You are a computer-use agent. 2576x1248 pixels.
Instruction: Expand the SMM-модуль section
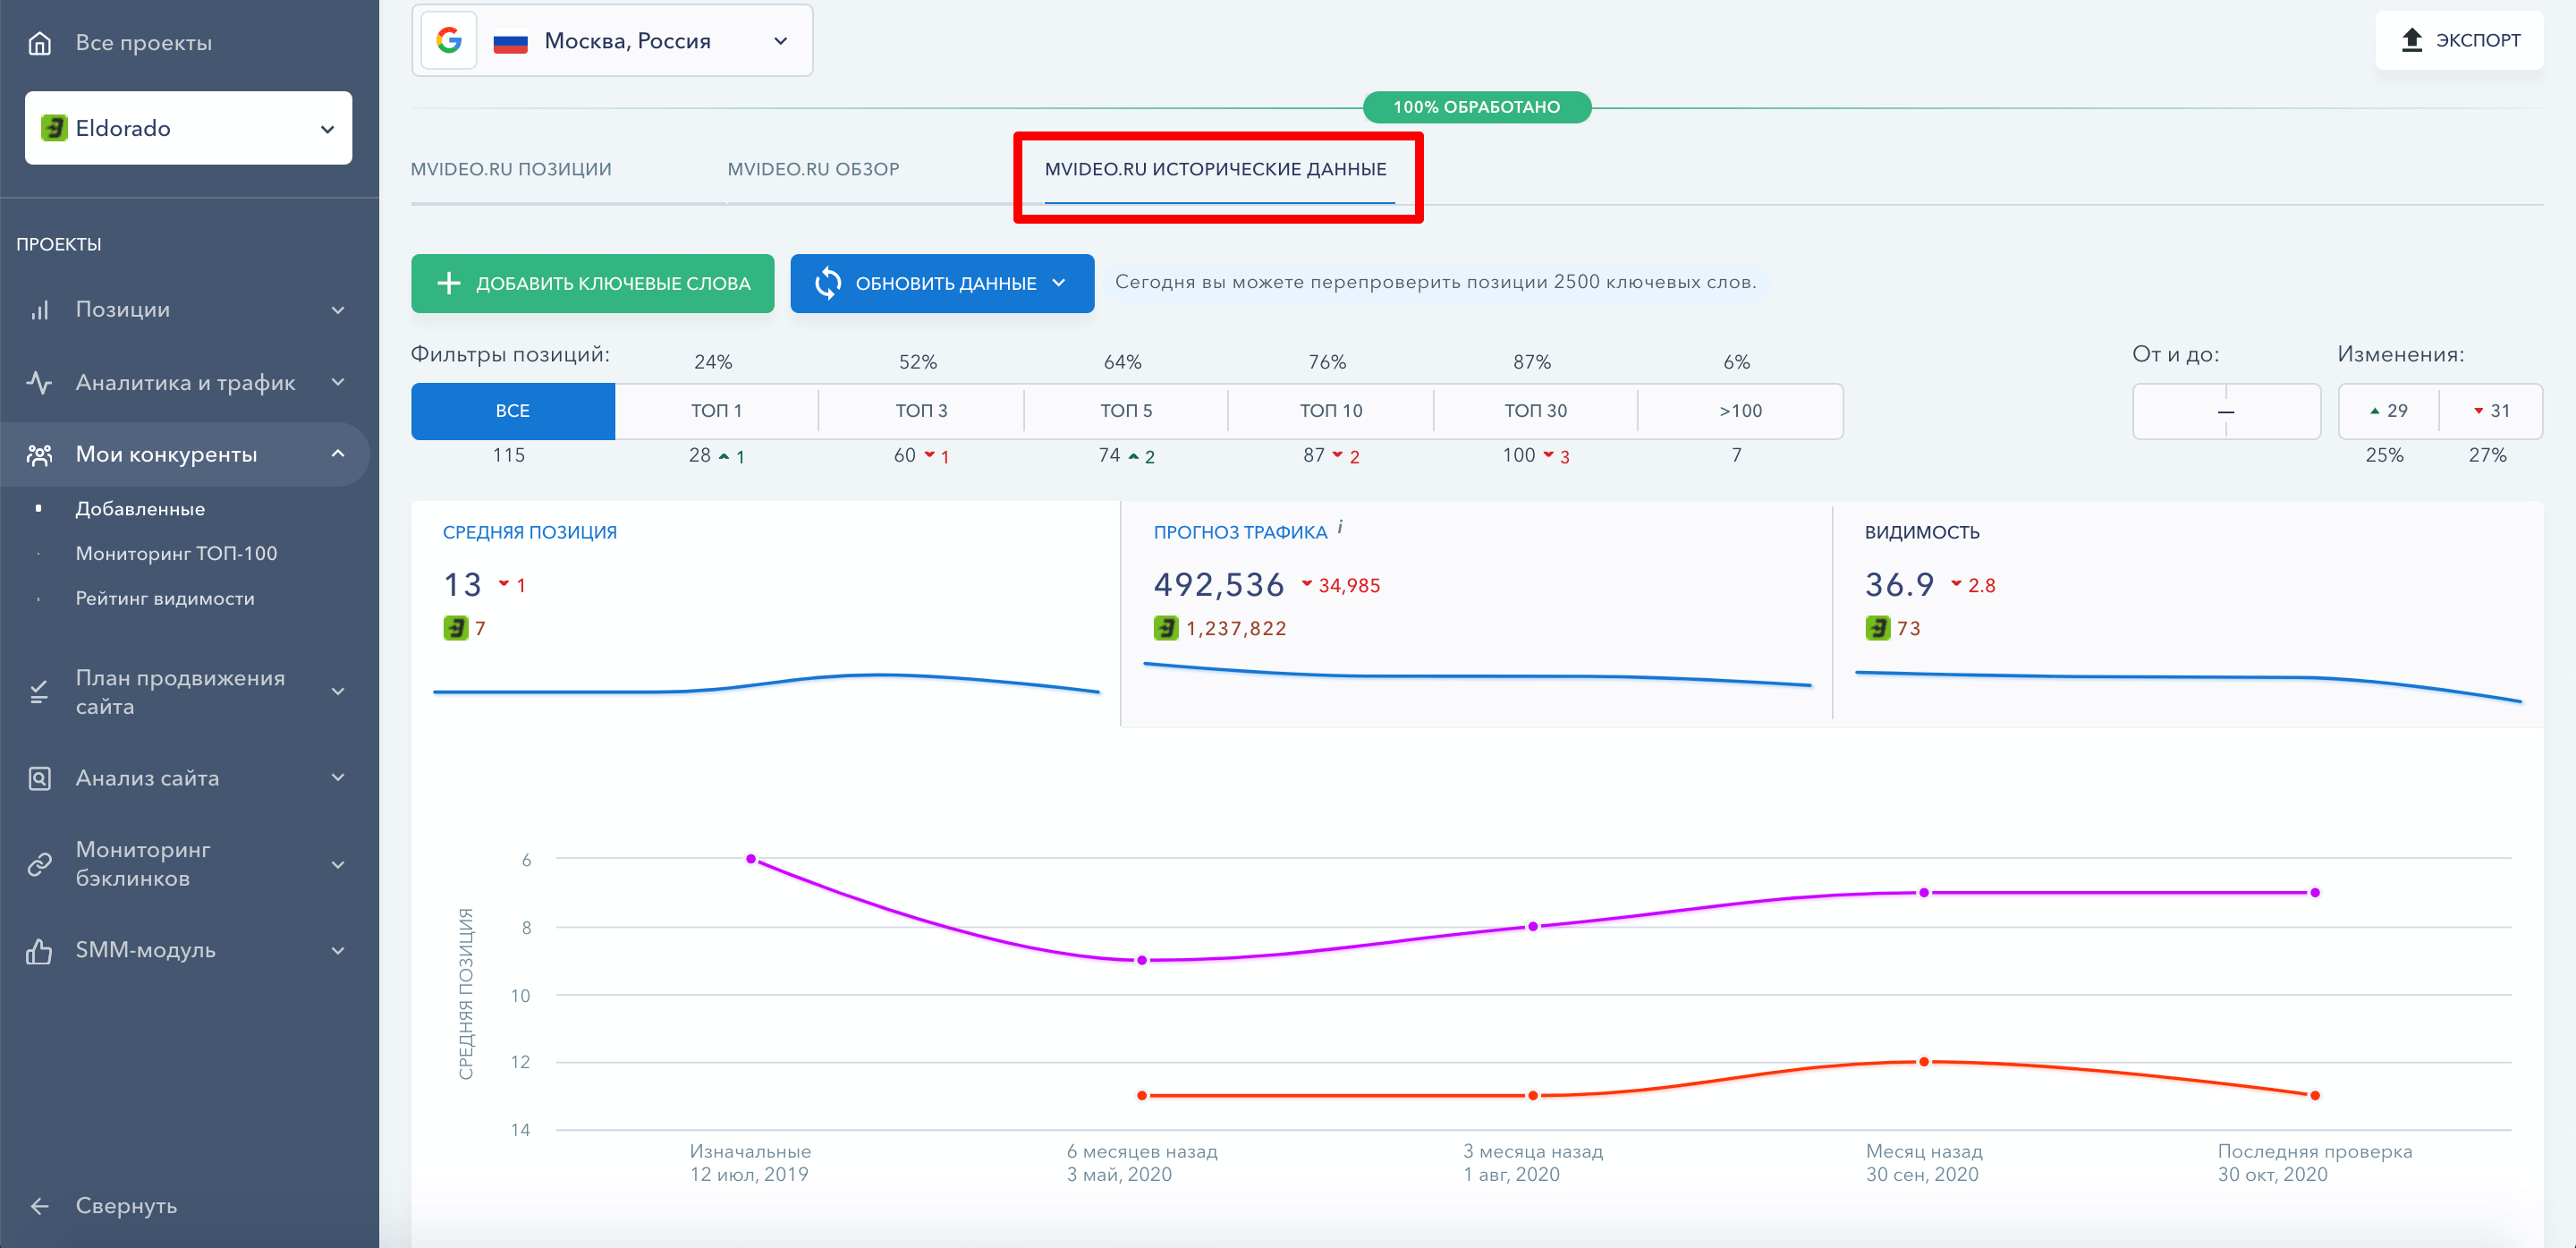338,950
